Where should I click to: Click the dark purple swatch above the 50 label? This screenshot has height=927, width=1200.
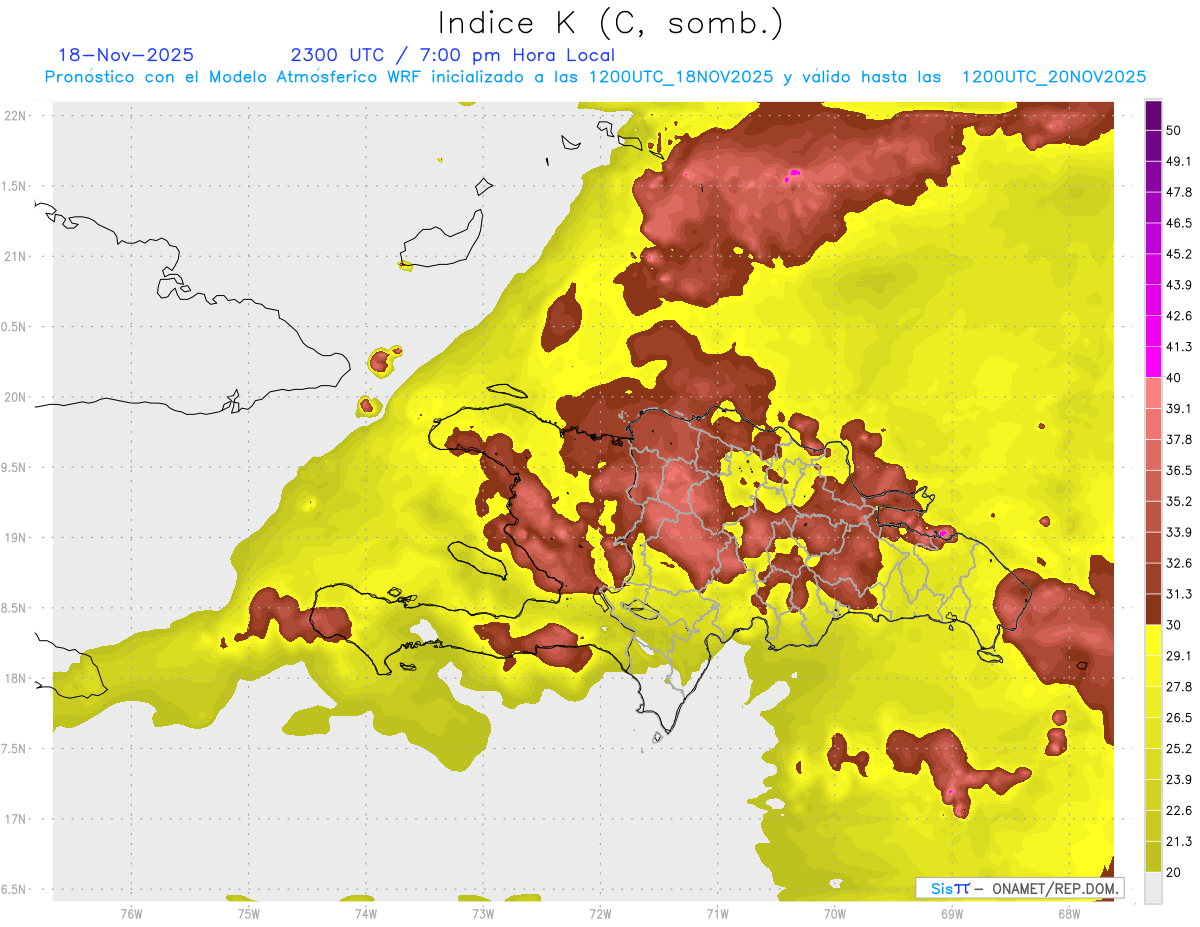click(1153, 115)
